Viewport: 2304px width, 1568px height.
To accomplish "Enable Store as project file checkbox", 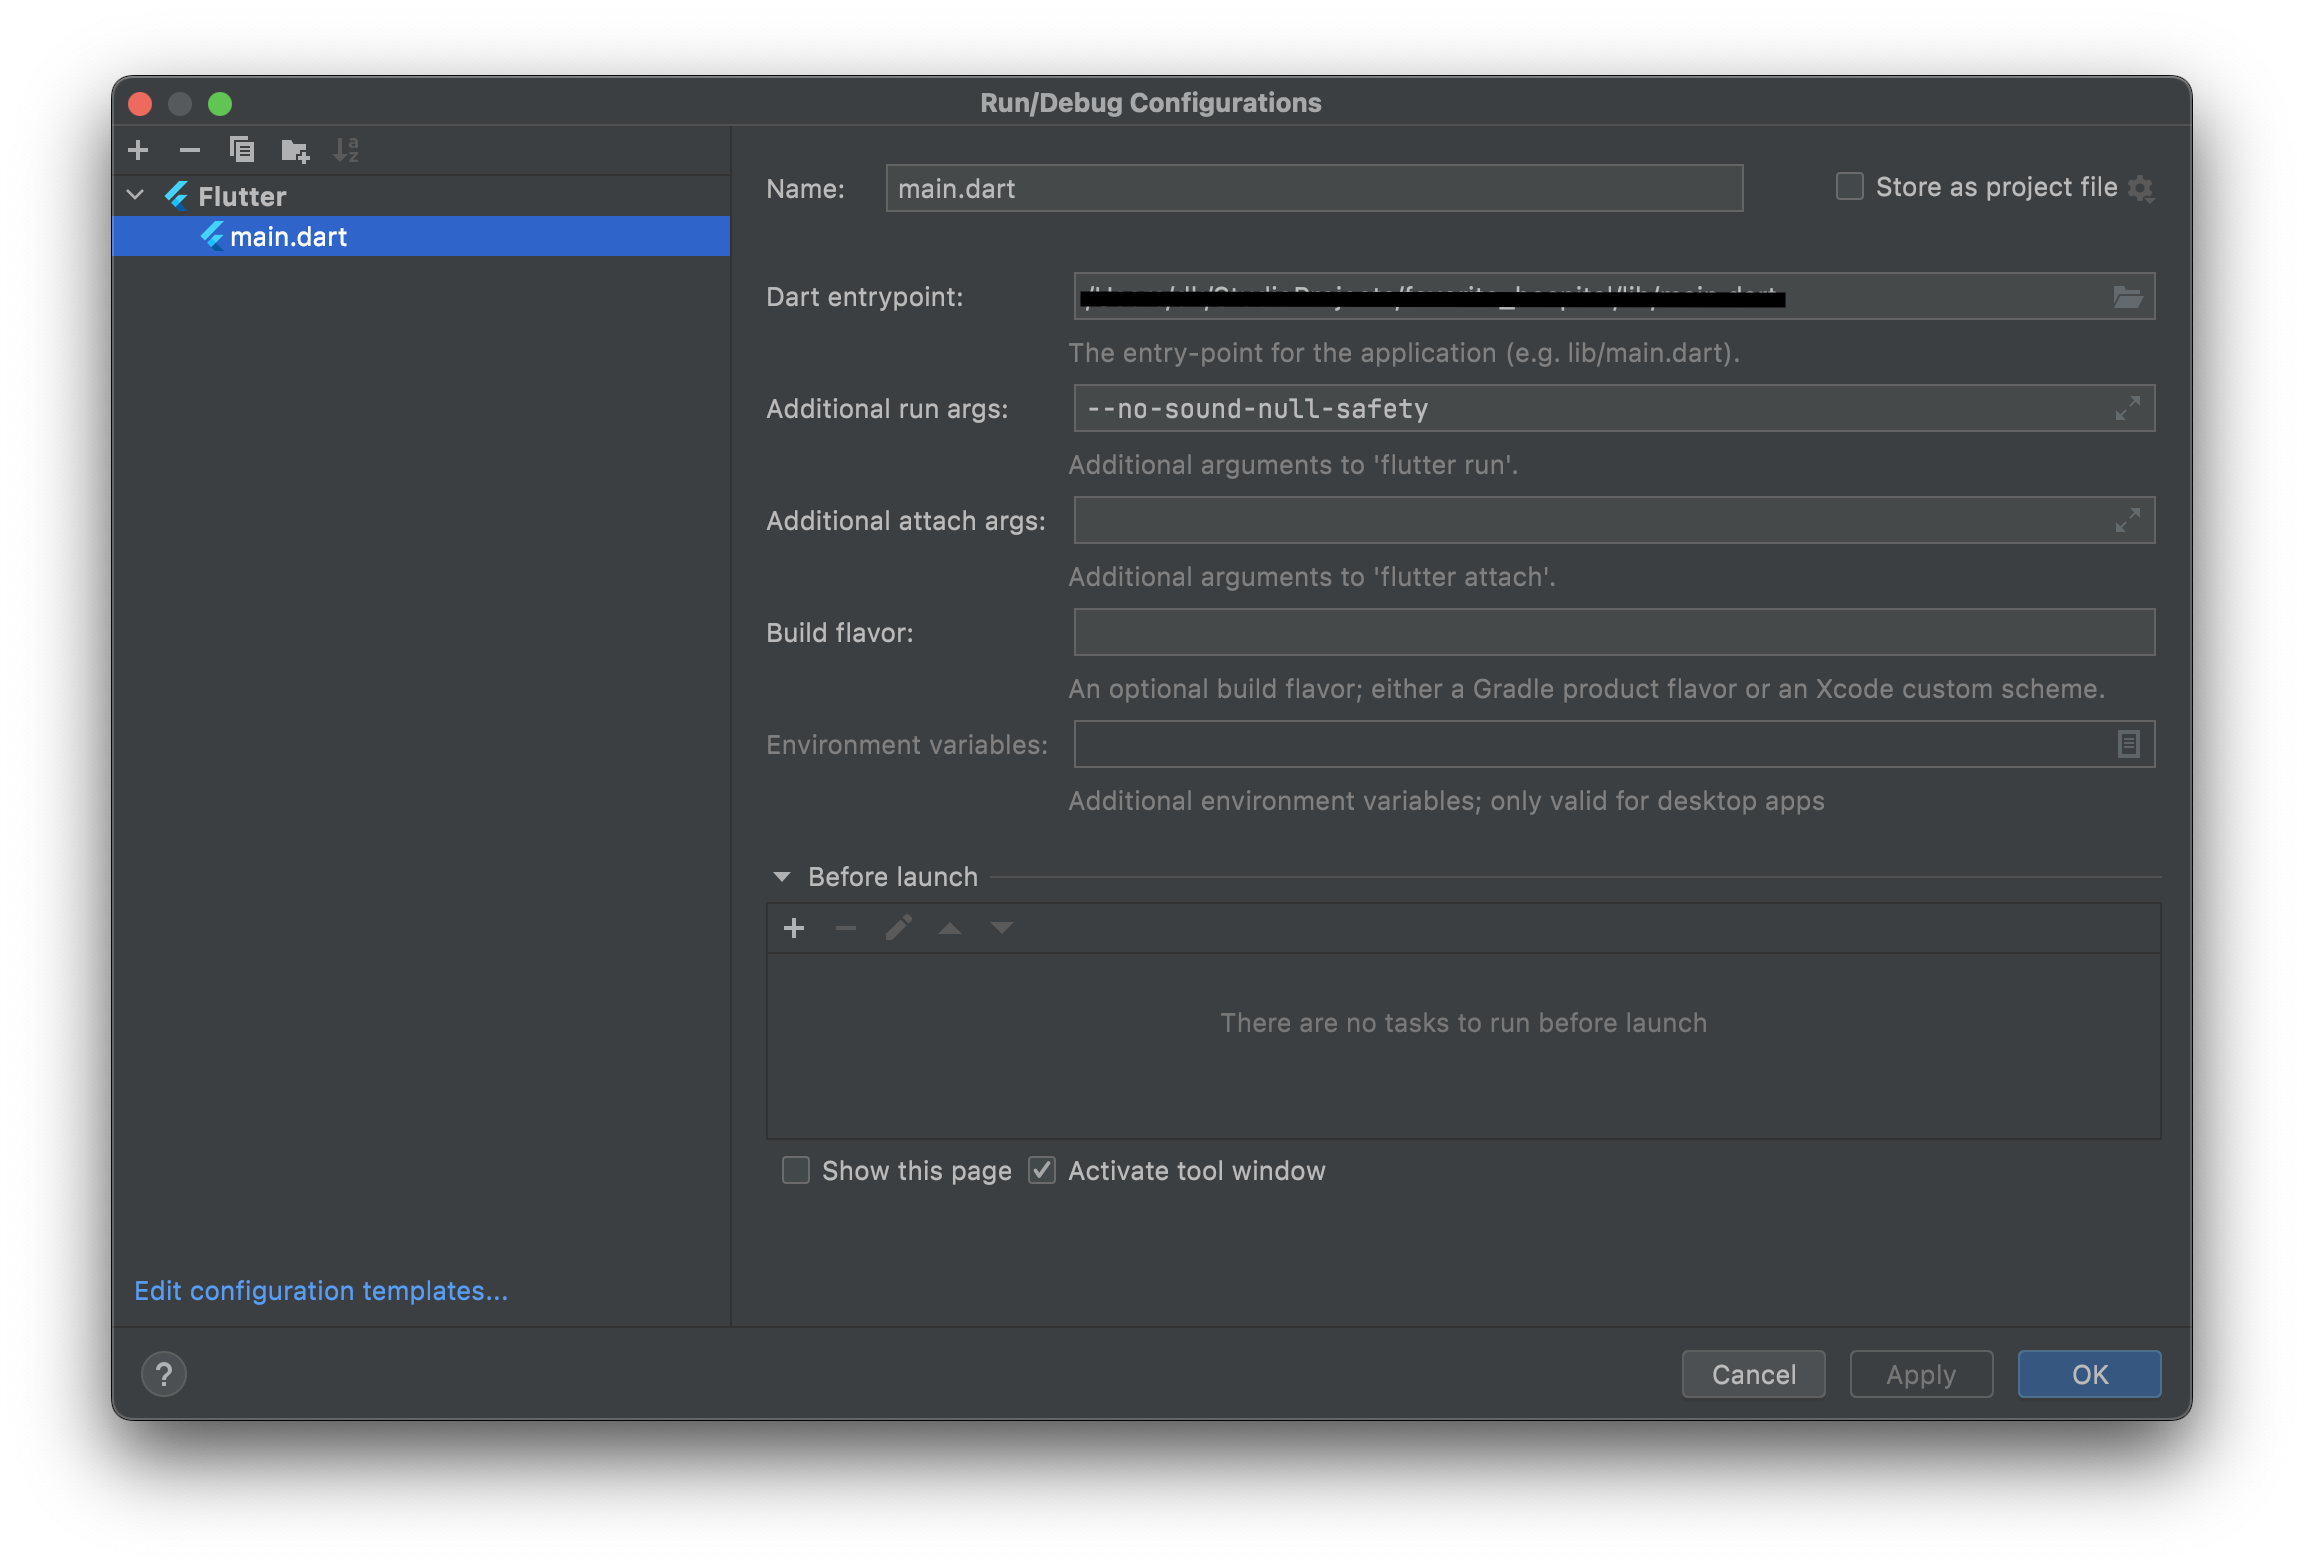I will pos(1849,187).
